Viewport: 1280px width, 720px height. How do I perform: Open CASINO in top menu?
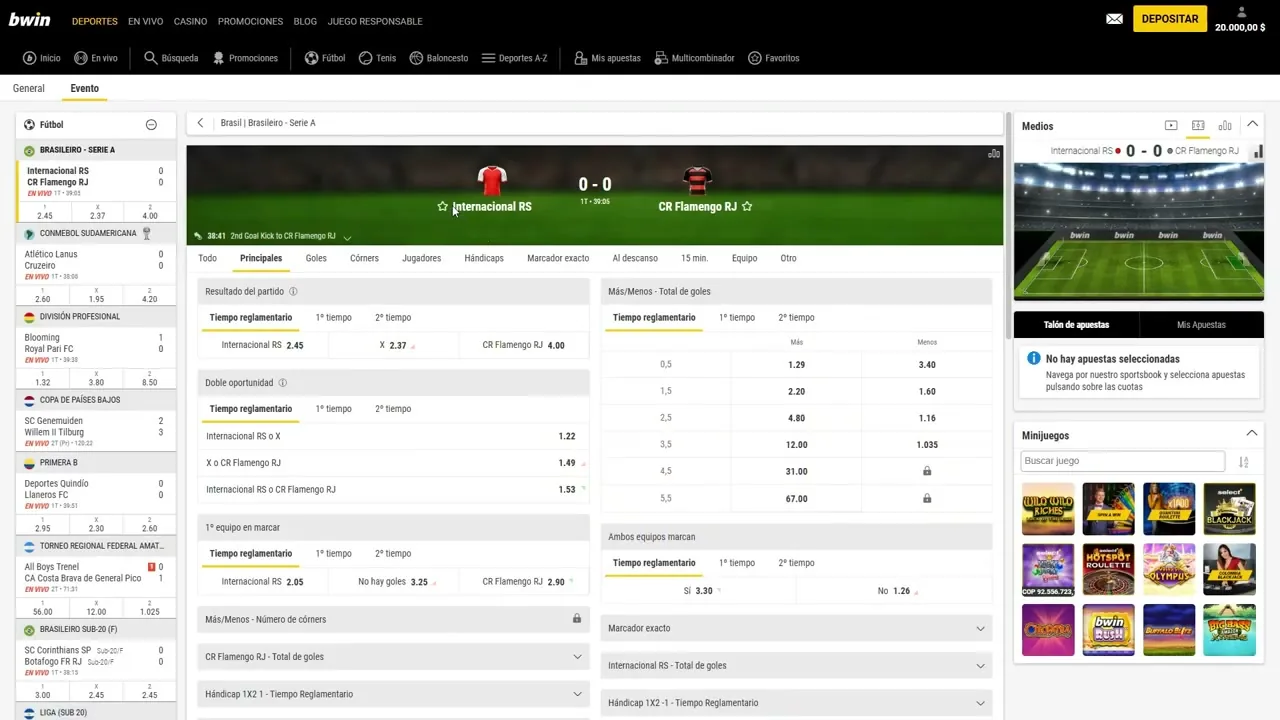[x=190, y=21]
